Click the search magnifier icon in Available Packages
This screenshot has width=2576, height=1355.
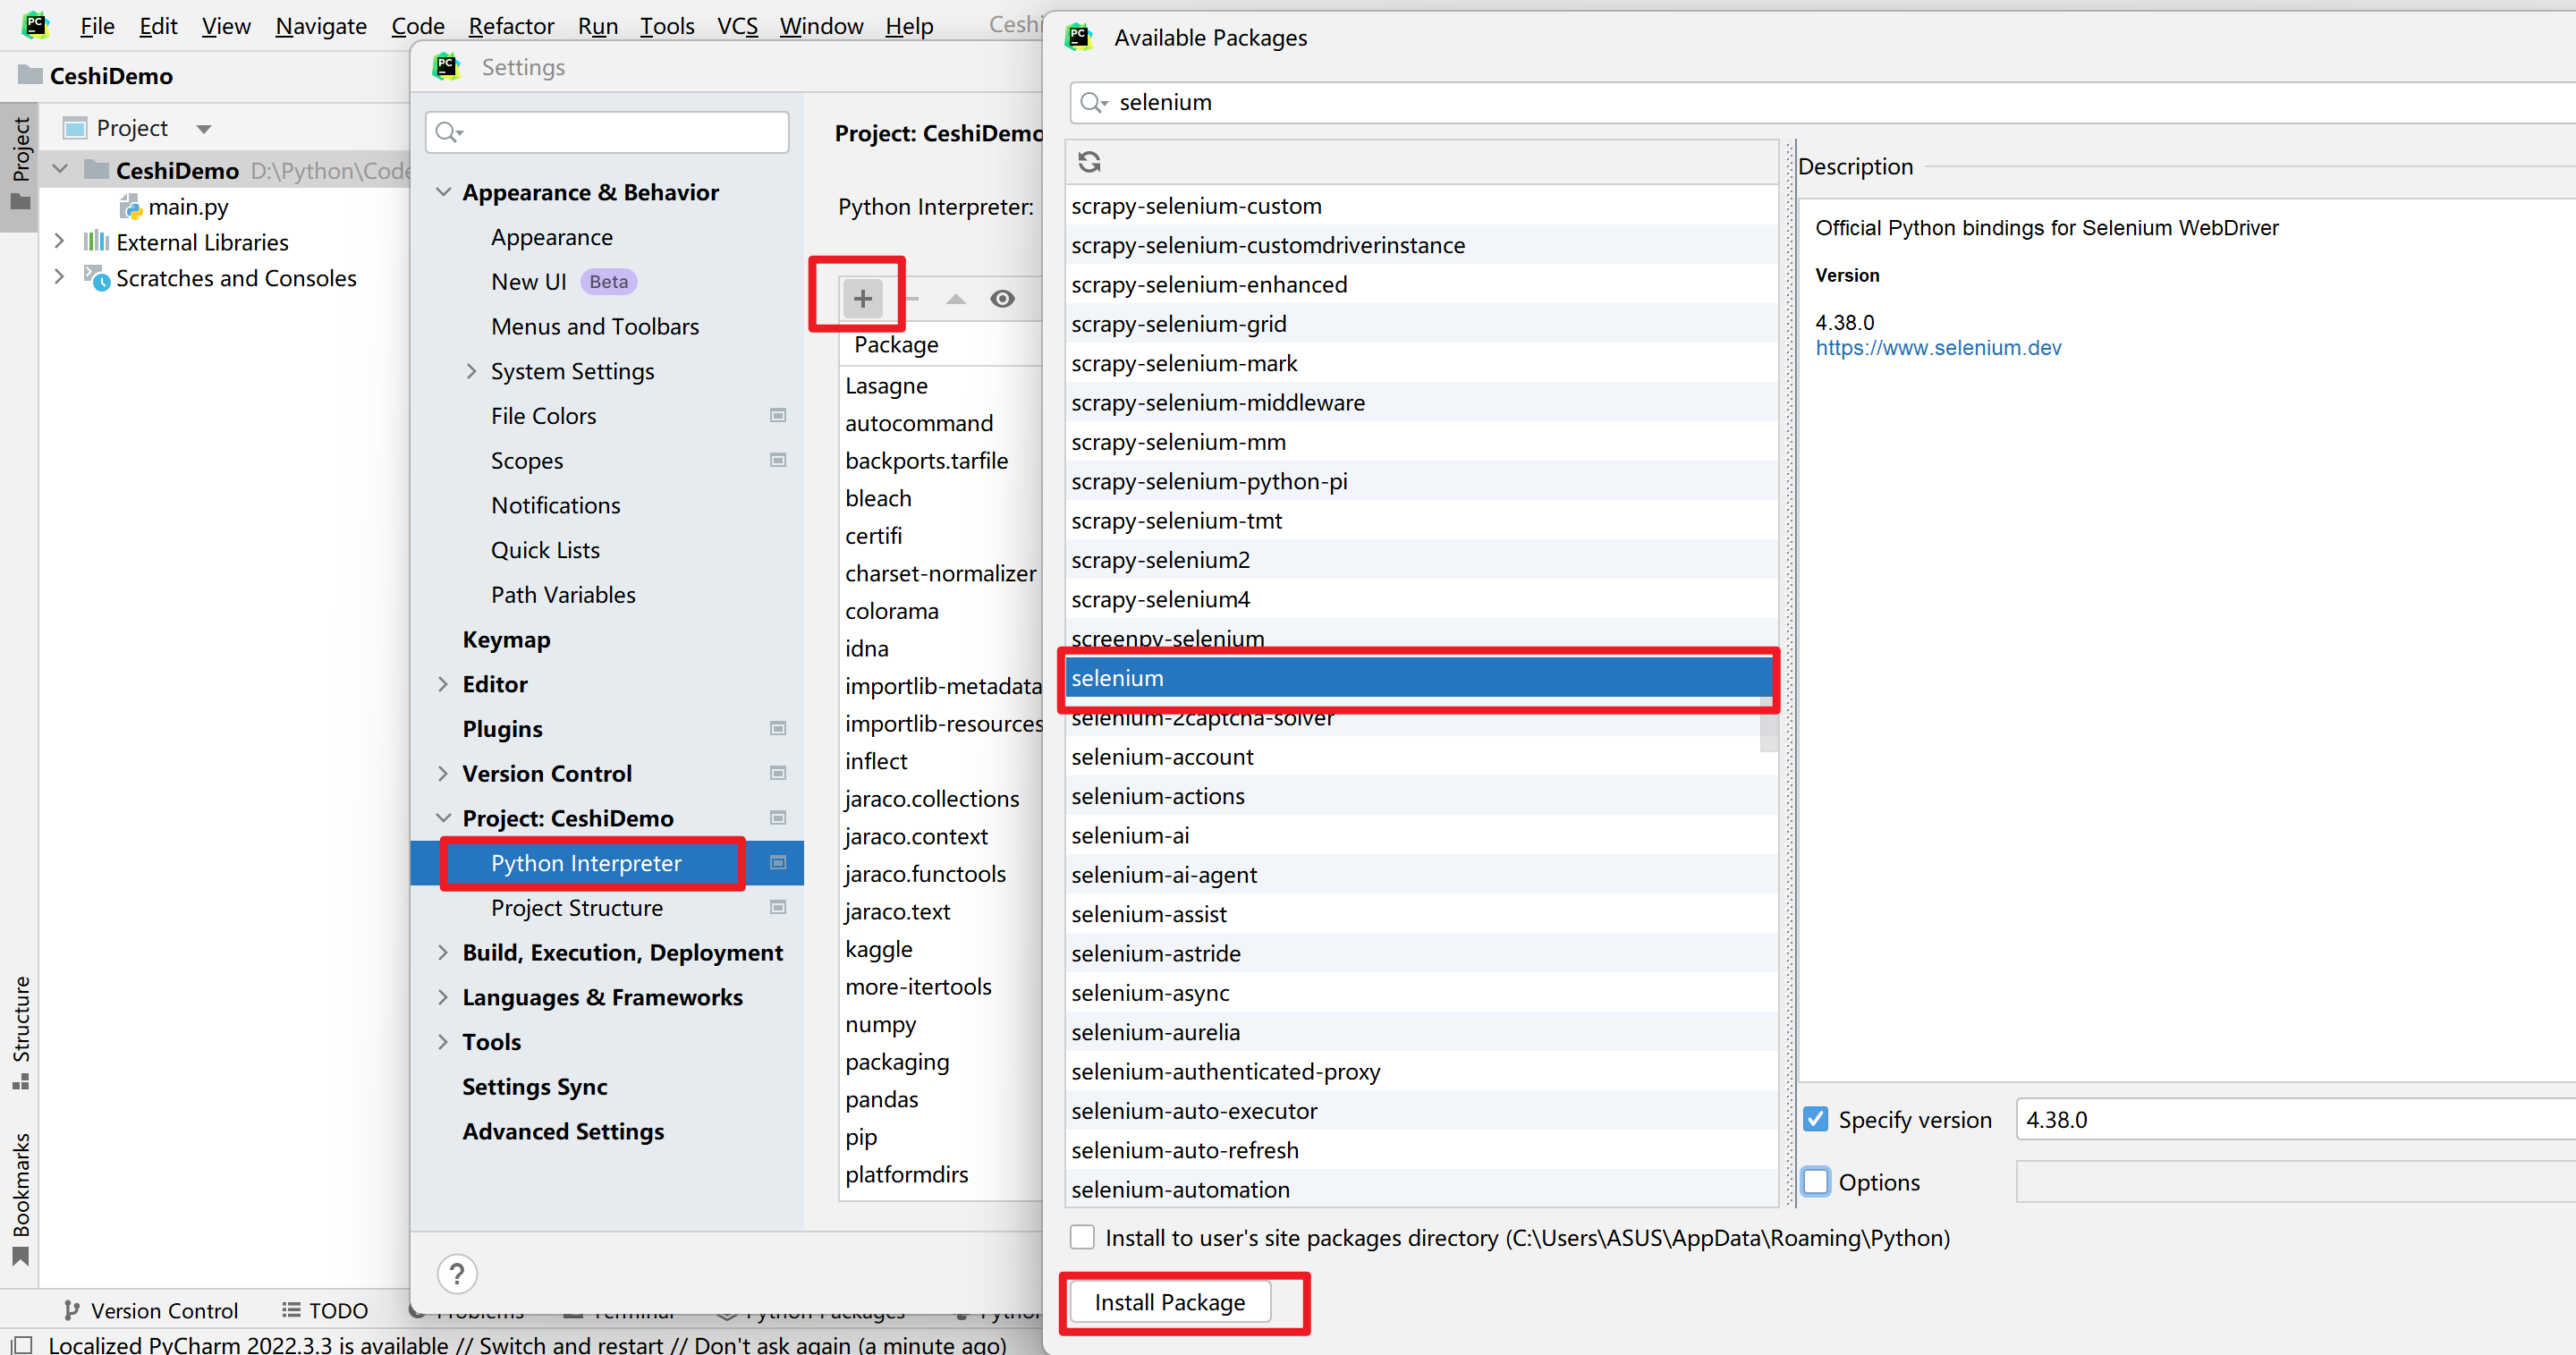[x=1093, y=102]
